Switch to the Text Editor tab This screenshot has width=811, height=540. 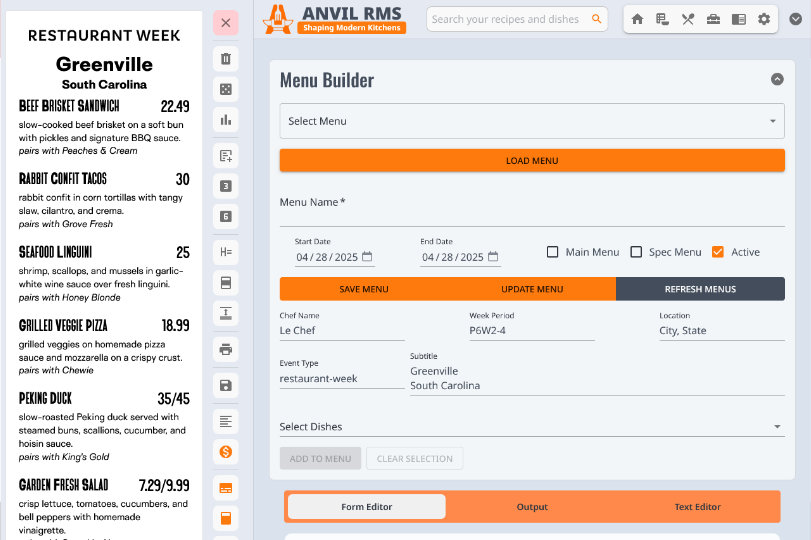(x=697, y=507)
